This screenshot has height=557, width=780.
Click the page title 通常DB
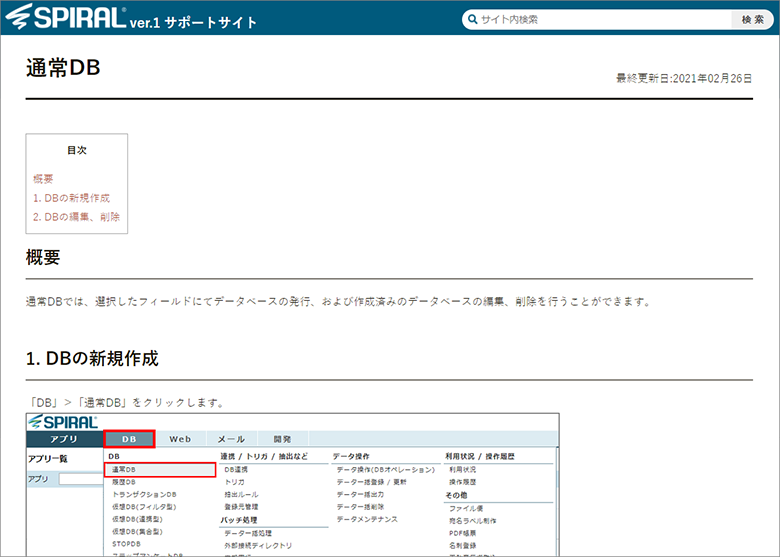click(x=63, y=68)
